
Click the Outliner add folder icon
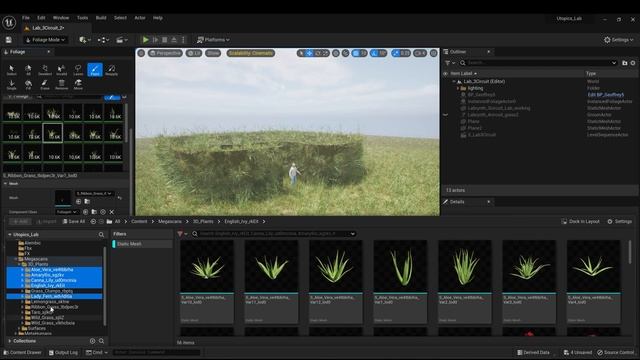[624, 63]
